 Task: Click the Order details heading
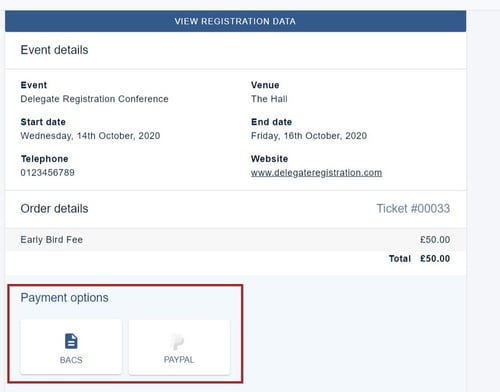(x=54, y=209)
